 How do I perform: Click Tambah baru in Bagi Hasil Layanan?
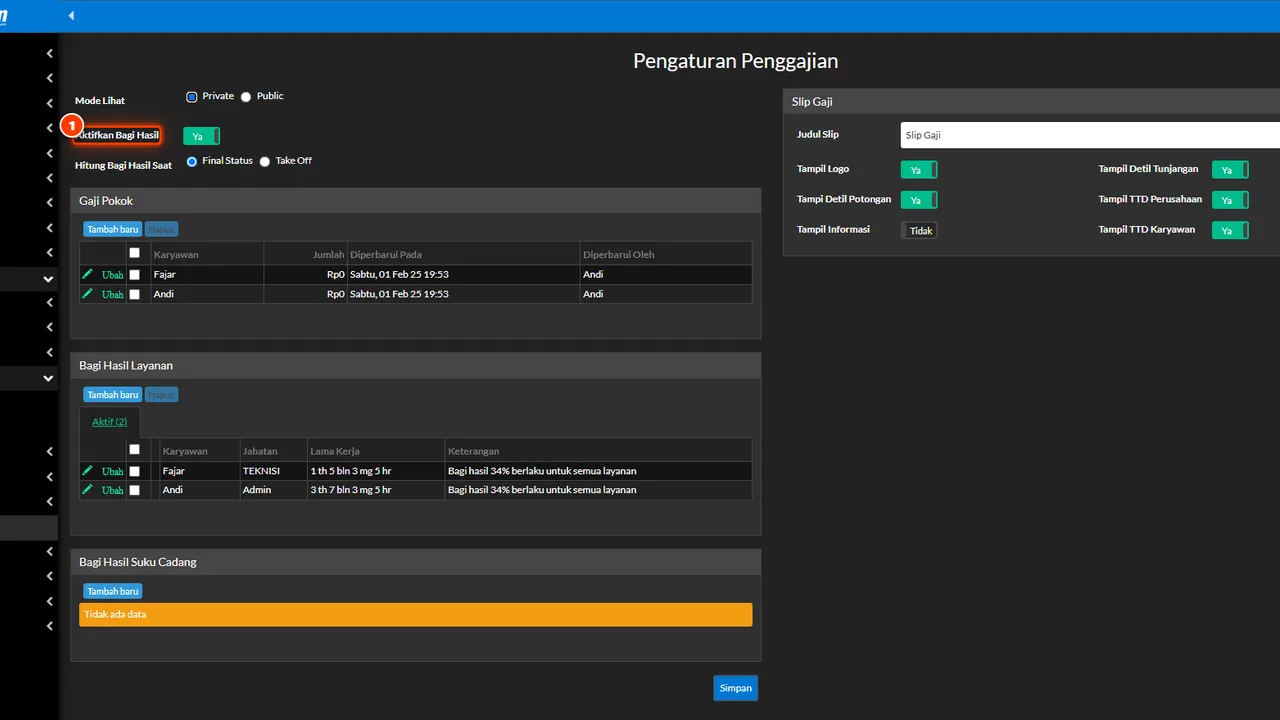click(113, 395)
